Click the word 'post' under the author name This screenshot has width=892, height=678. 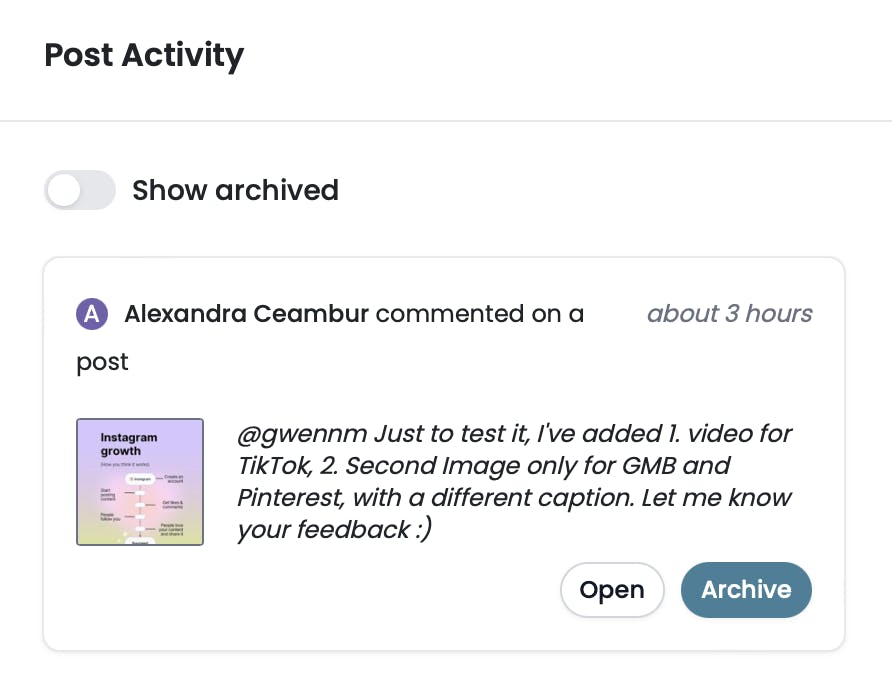point(102,362)
